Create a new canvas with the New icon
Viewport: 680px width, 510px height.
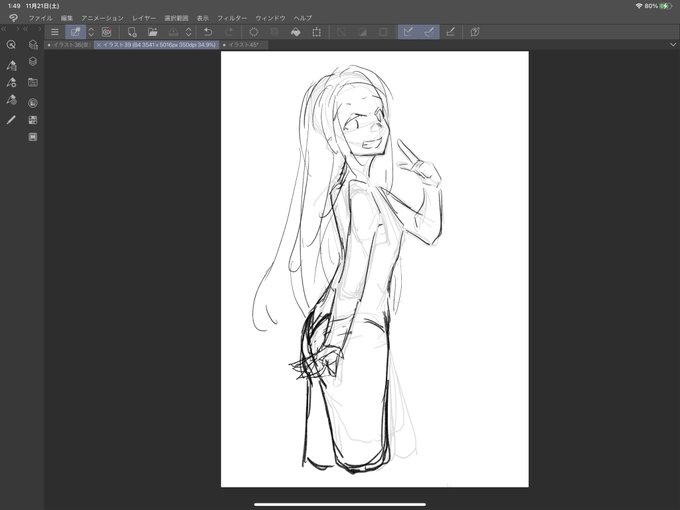(x=132, y=32)
